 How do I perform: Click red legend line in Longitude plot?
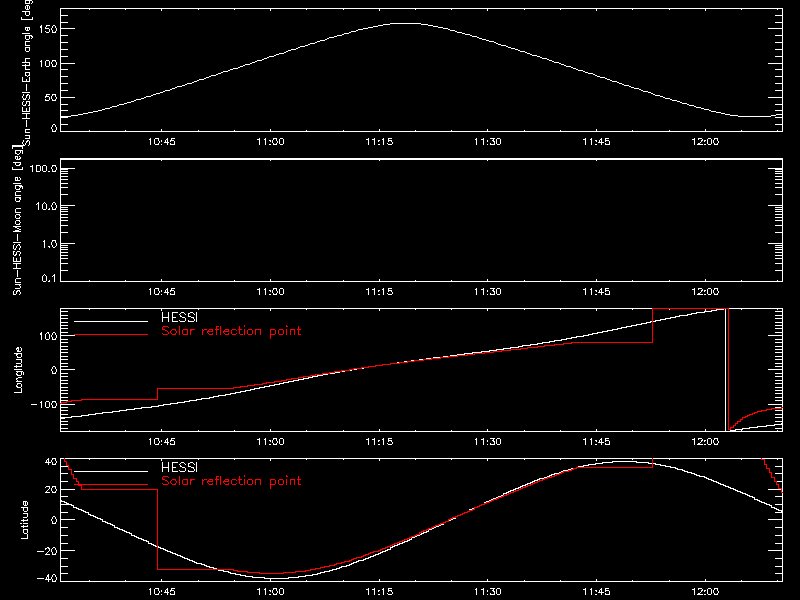point(111,335)
